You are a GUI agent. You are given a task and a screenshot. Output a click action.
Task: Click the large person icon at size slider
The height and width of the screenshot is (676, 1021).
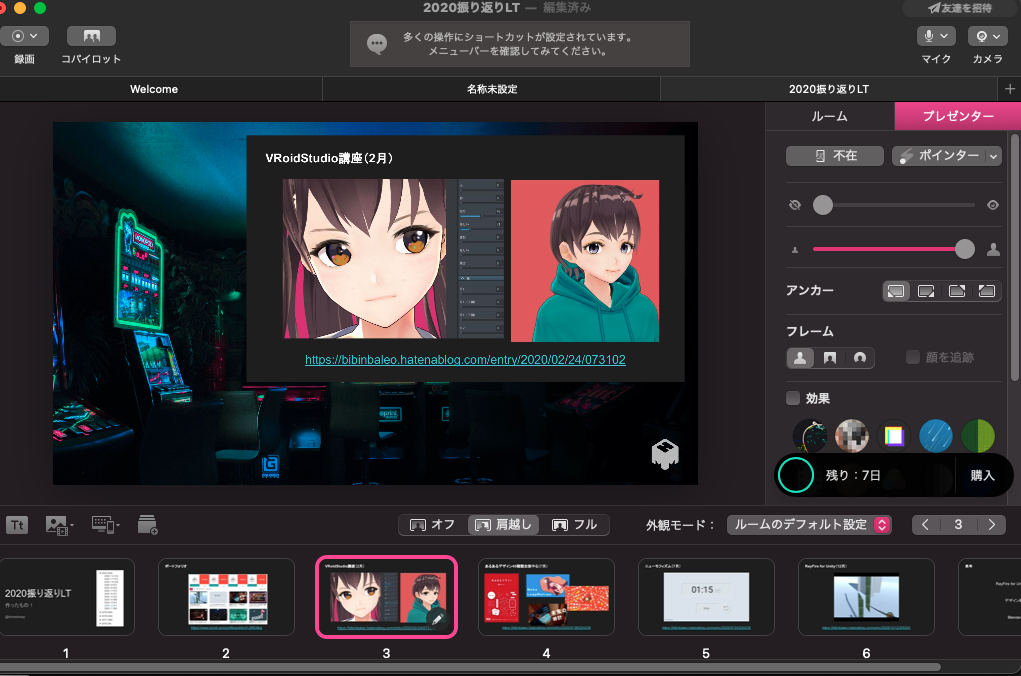pyautogui.click(x=993, y=249)
